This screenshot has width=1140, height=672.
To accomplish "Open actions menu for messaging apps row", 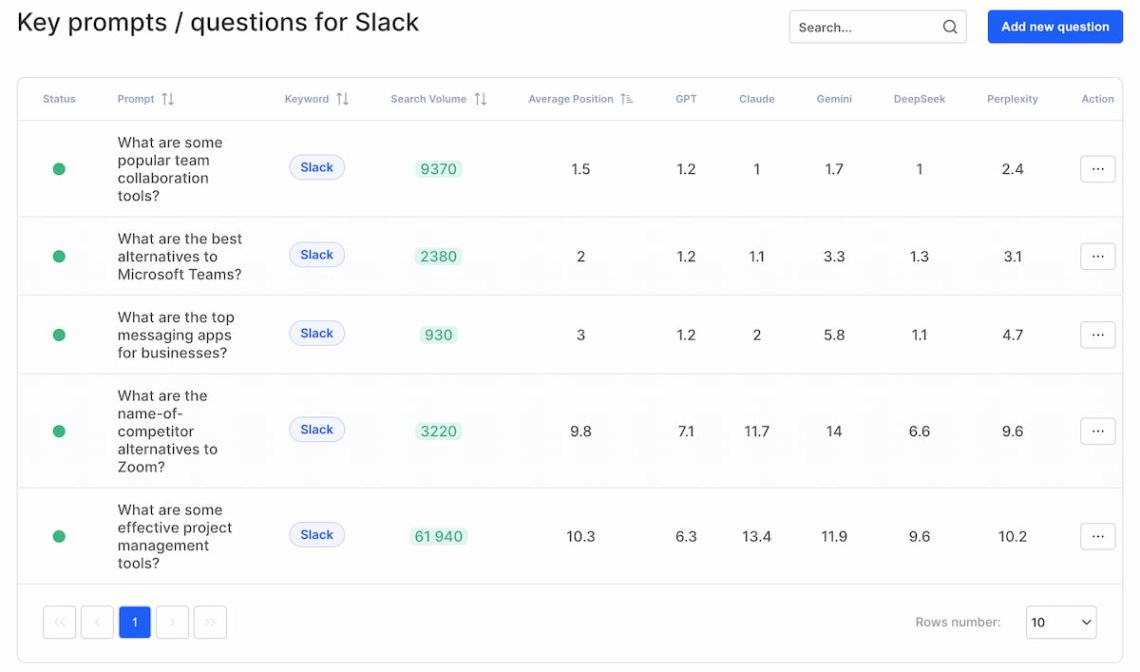I will pos(1097,335).
